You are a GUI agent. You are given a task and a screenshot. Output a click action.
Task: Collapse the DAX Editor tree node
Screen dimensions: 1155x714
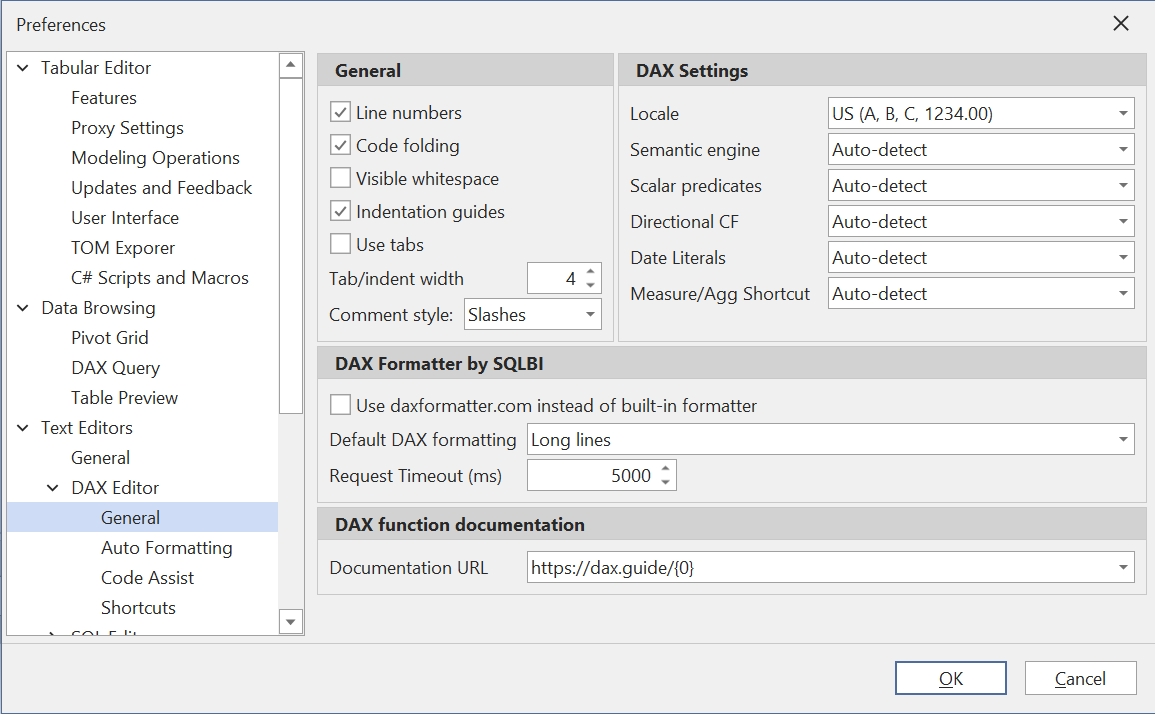click(x=52, y=487)
